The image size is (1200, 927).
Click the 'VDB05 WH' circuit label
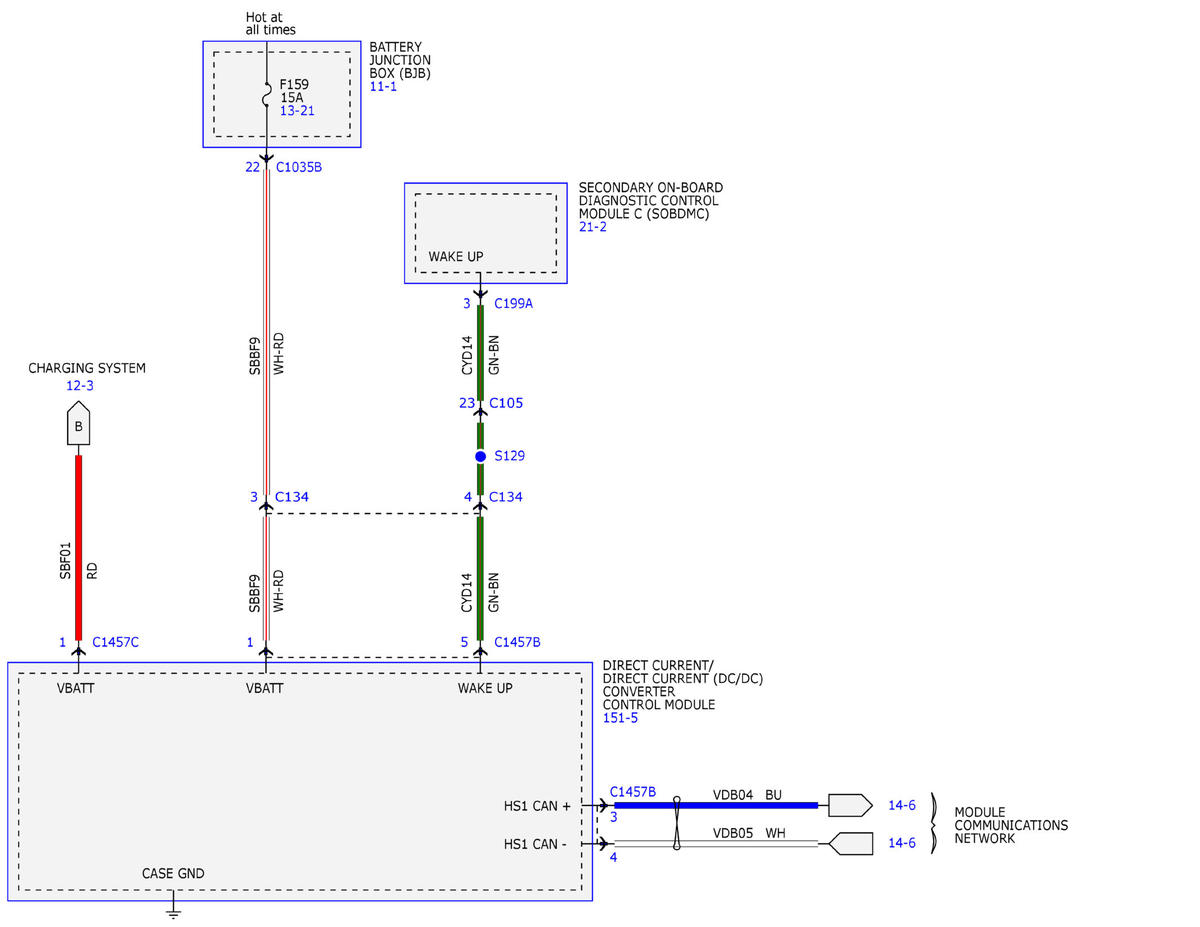pos(748,833)
